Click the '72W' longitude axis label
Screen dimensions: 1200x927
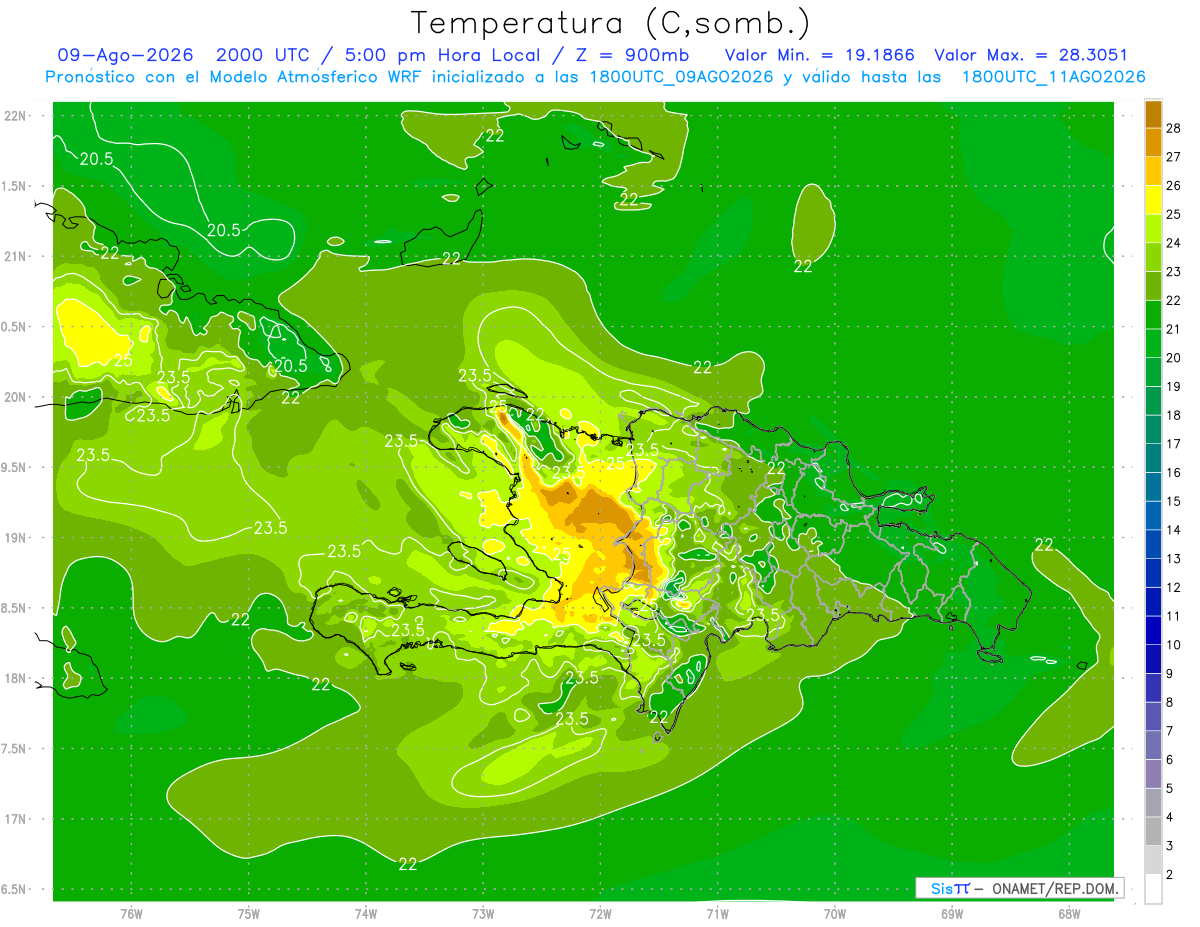[600, 914]
